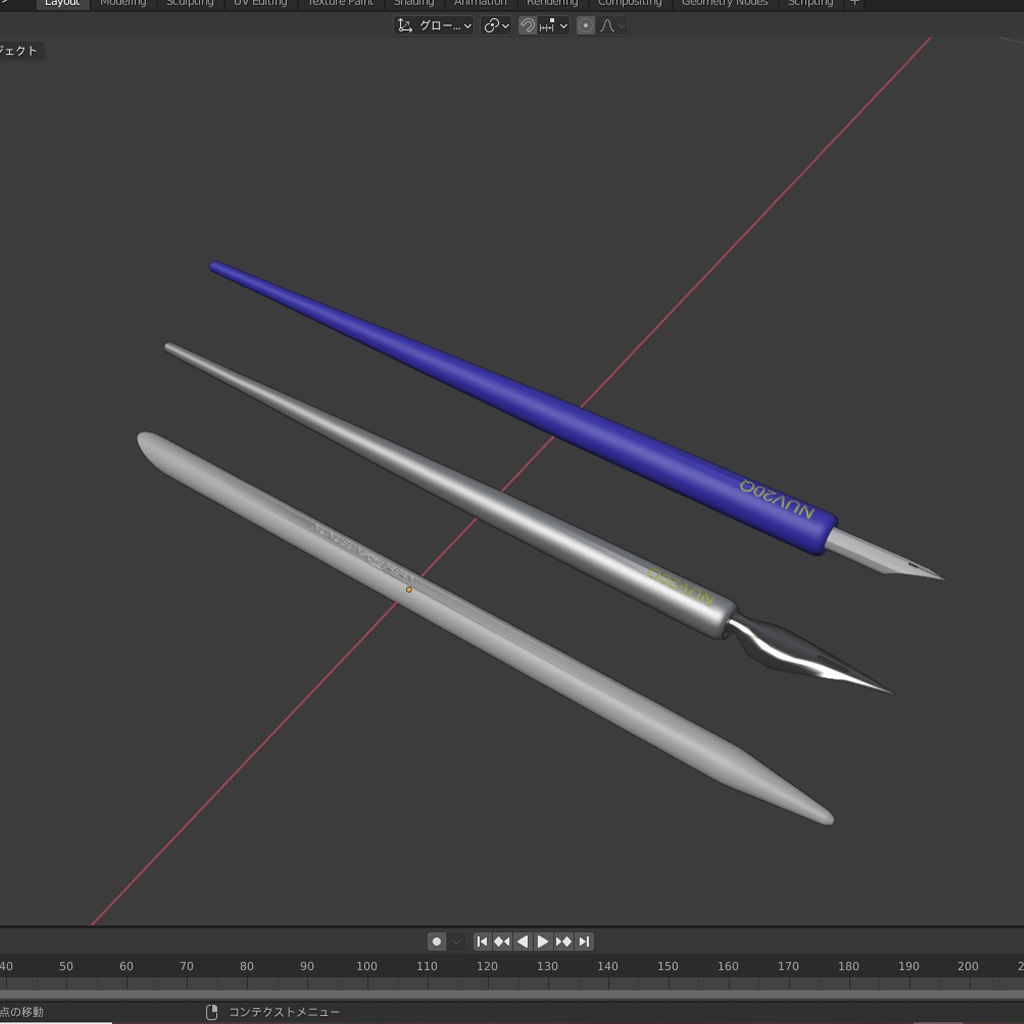Open the Geometry Nodes workspace tab
Screen dimensions: 1024x1024
click(x=724, y=3)
